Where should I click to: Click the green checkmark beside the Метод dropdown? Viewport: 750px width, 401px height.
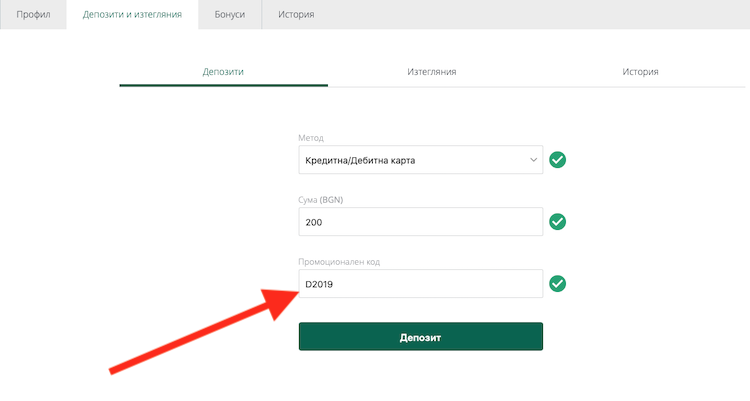click(x=557, y=160)
